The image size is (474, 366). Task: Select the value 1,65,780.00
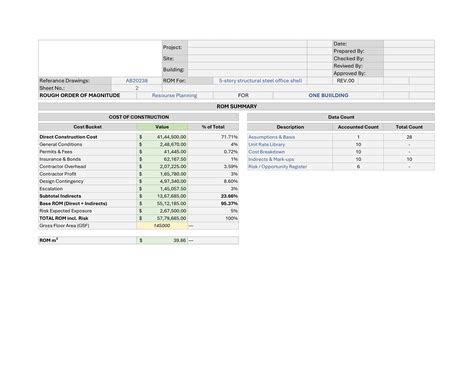tap(162, 174)
